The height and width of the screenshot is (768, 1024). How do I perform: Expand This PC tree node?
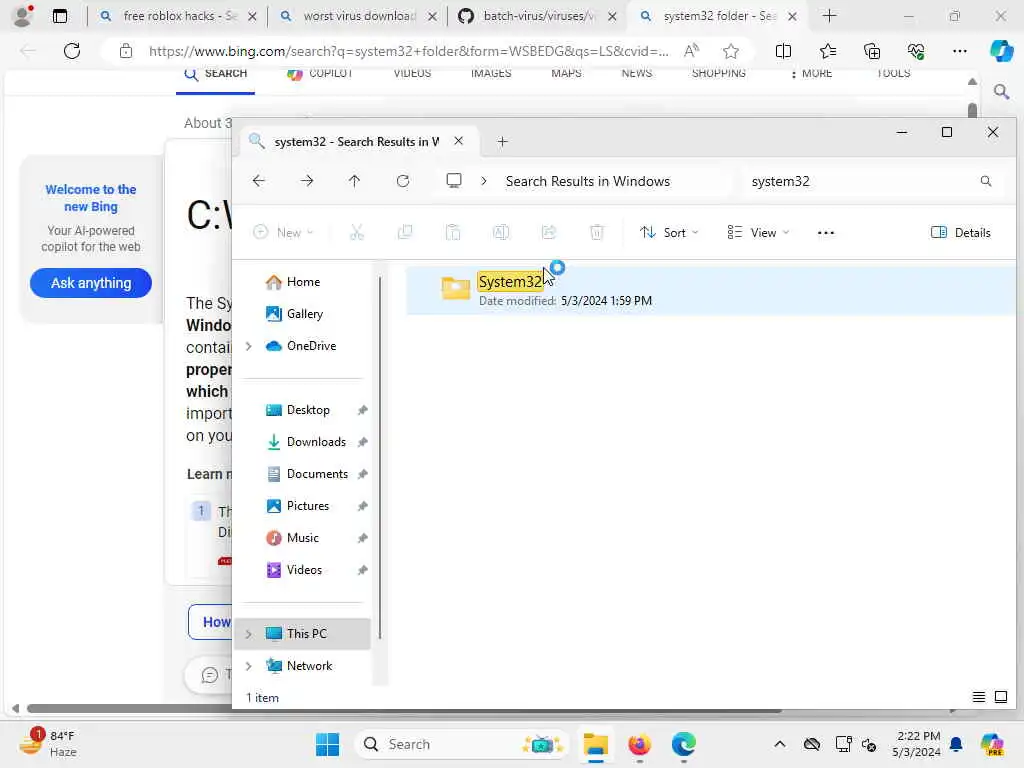point(249,634)
